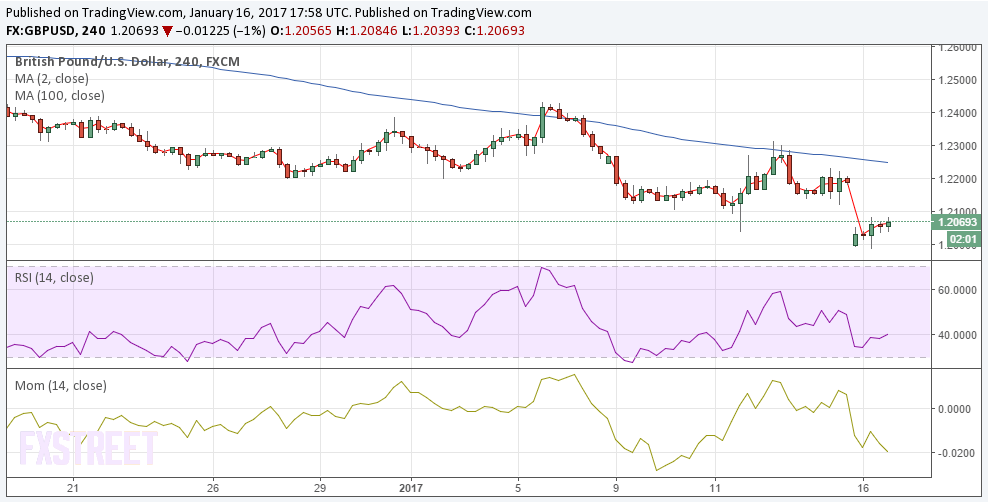988x502 pixels.
Task: Click the 1.23000 price axis label
Action: [x=958, y=145]
